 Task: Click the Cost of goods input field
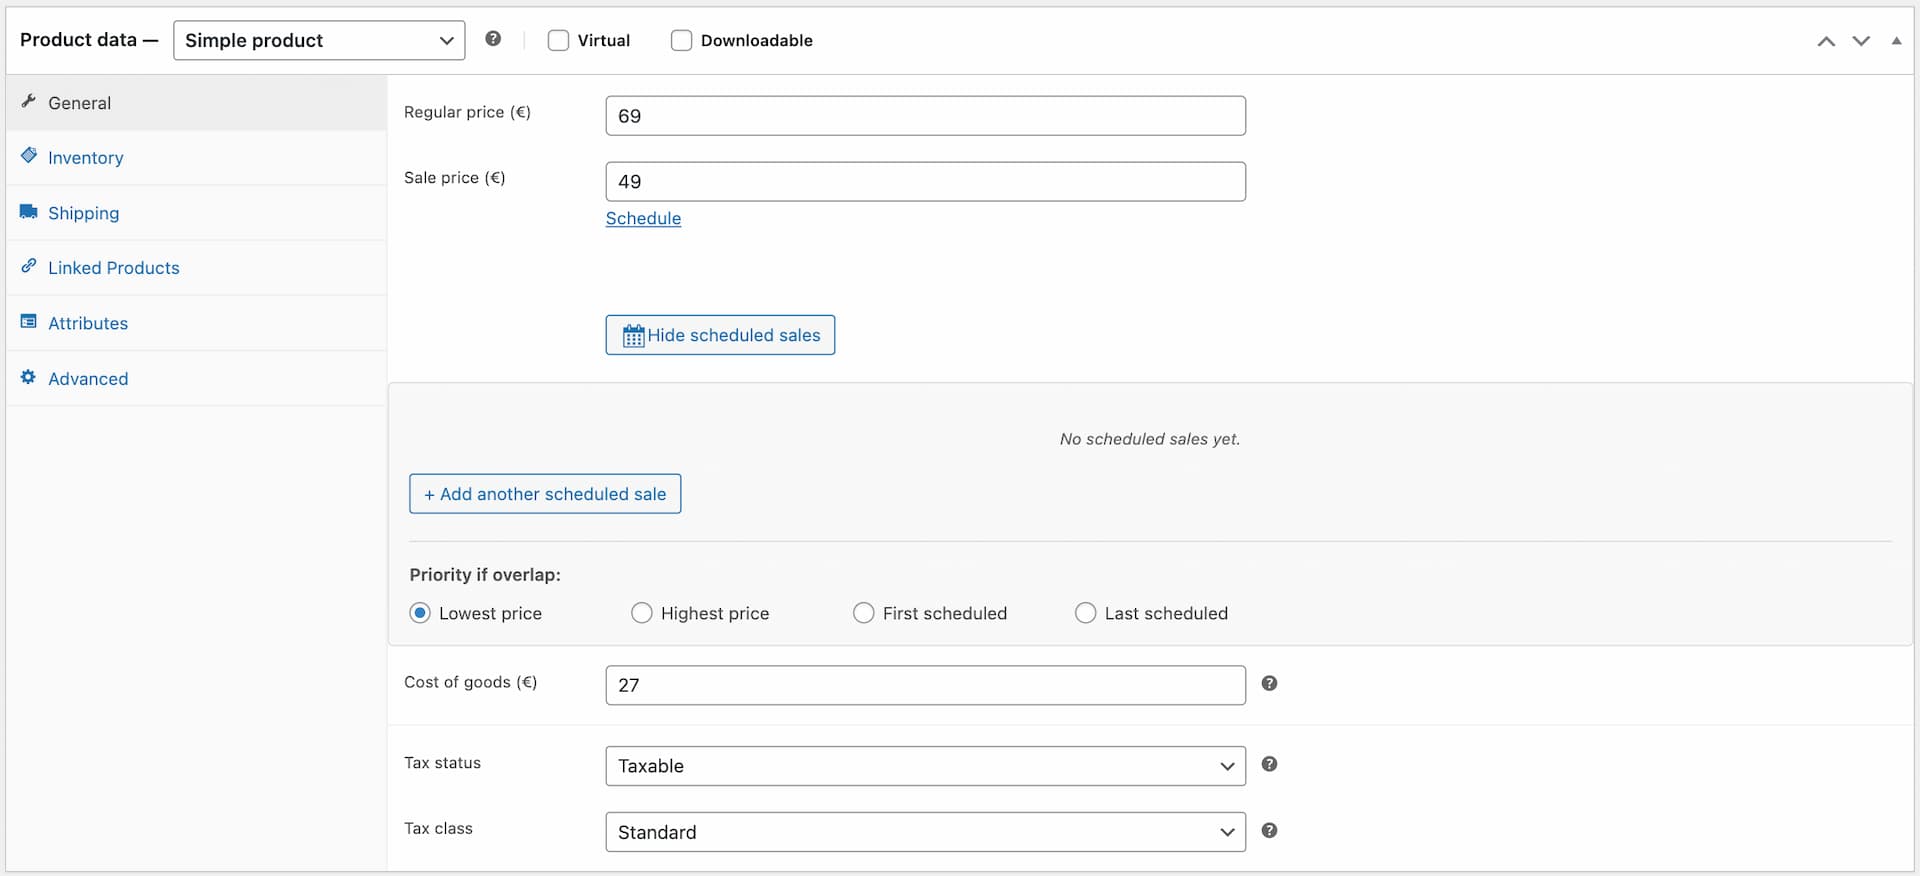[926, 685]
